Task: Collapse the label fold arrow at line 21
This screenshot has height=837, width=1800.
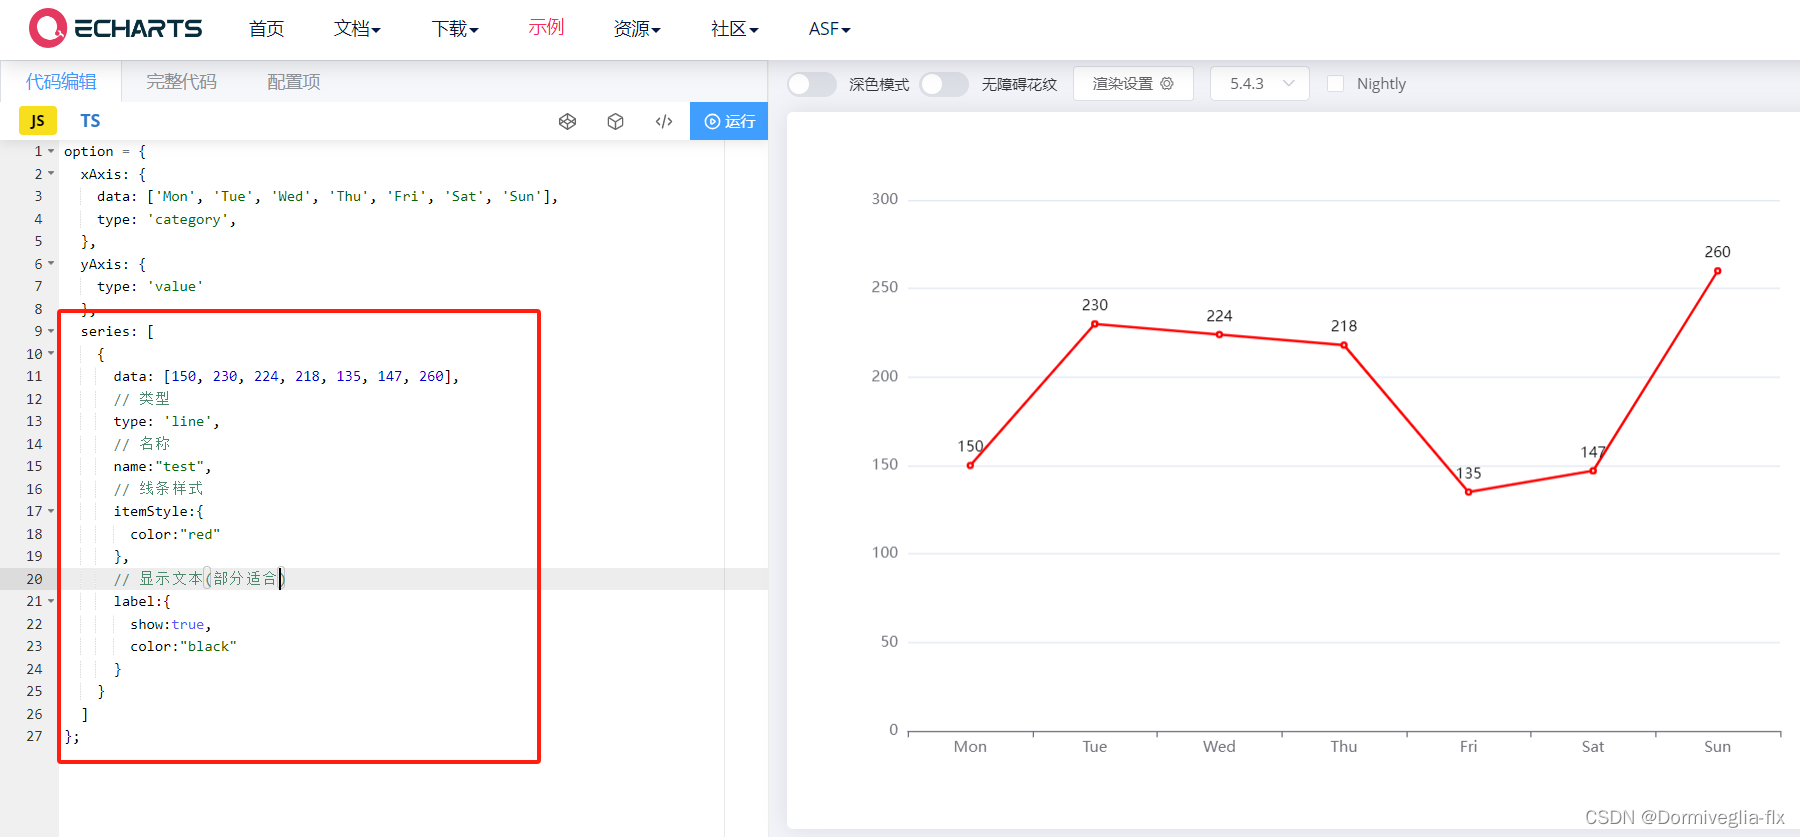Action: tap(51, 601)
